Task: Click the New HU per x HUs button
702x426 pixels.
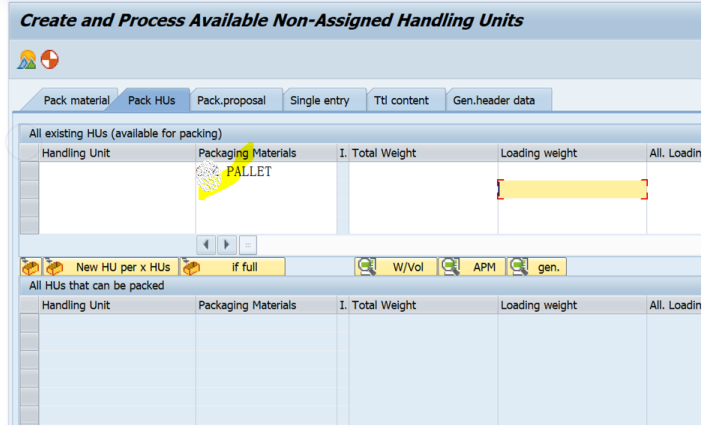Action: pyautogui.click(x=111, y=267)
